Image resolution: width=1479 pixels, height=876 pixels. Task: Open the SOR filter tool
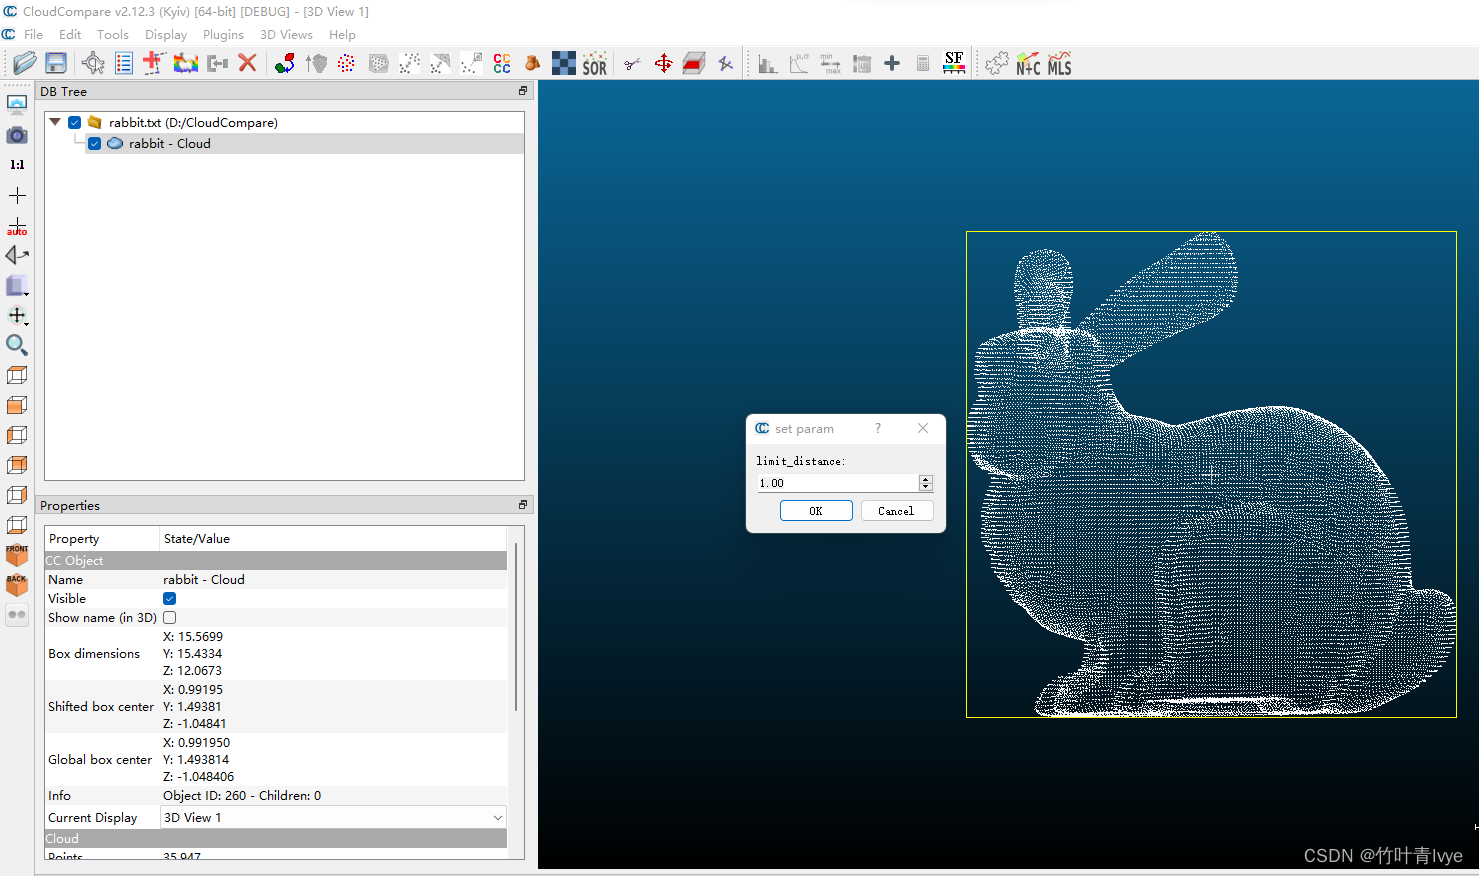click(595, 64)
